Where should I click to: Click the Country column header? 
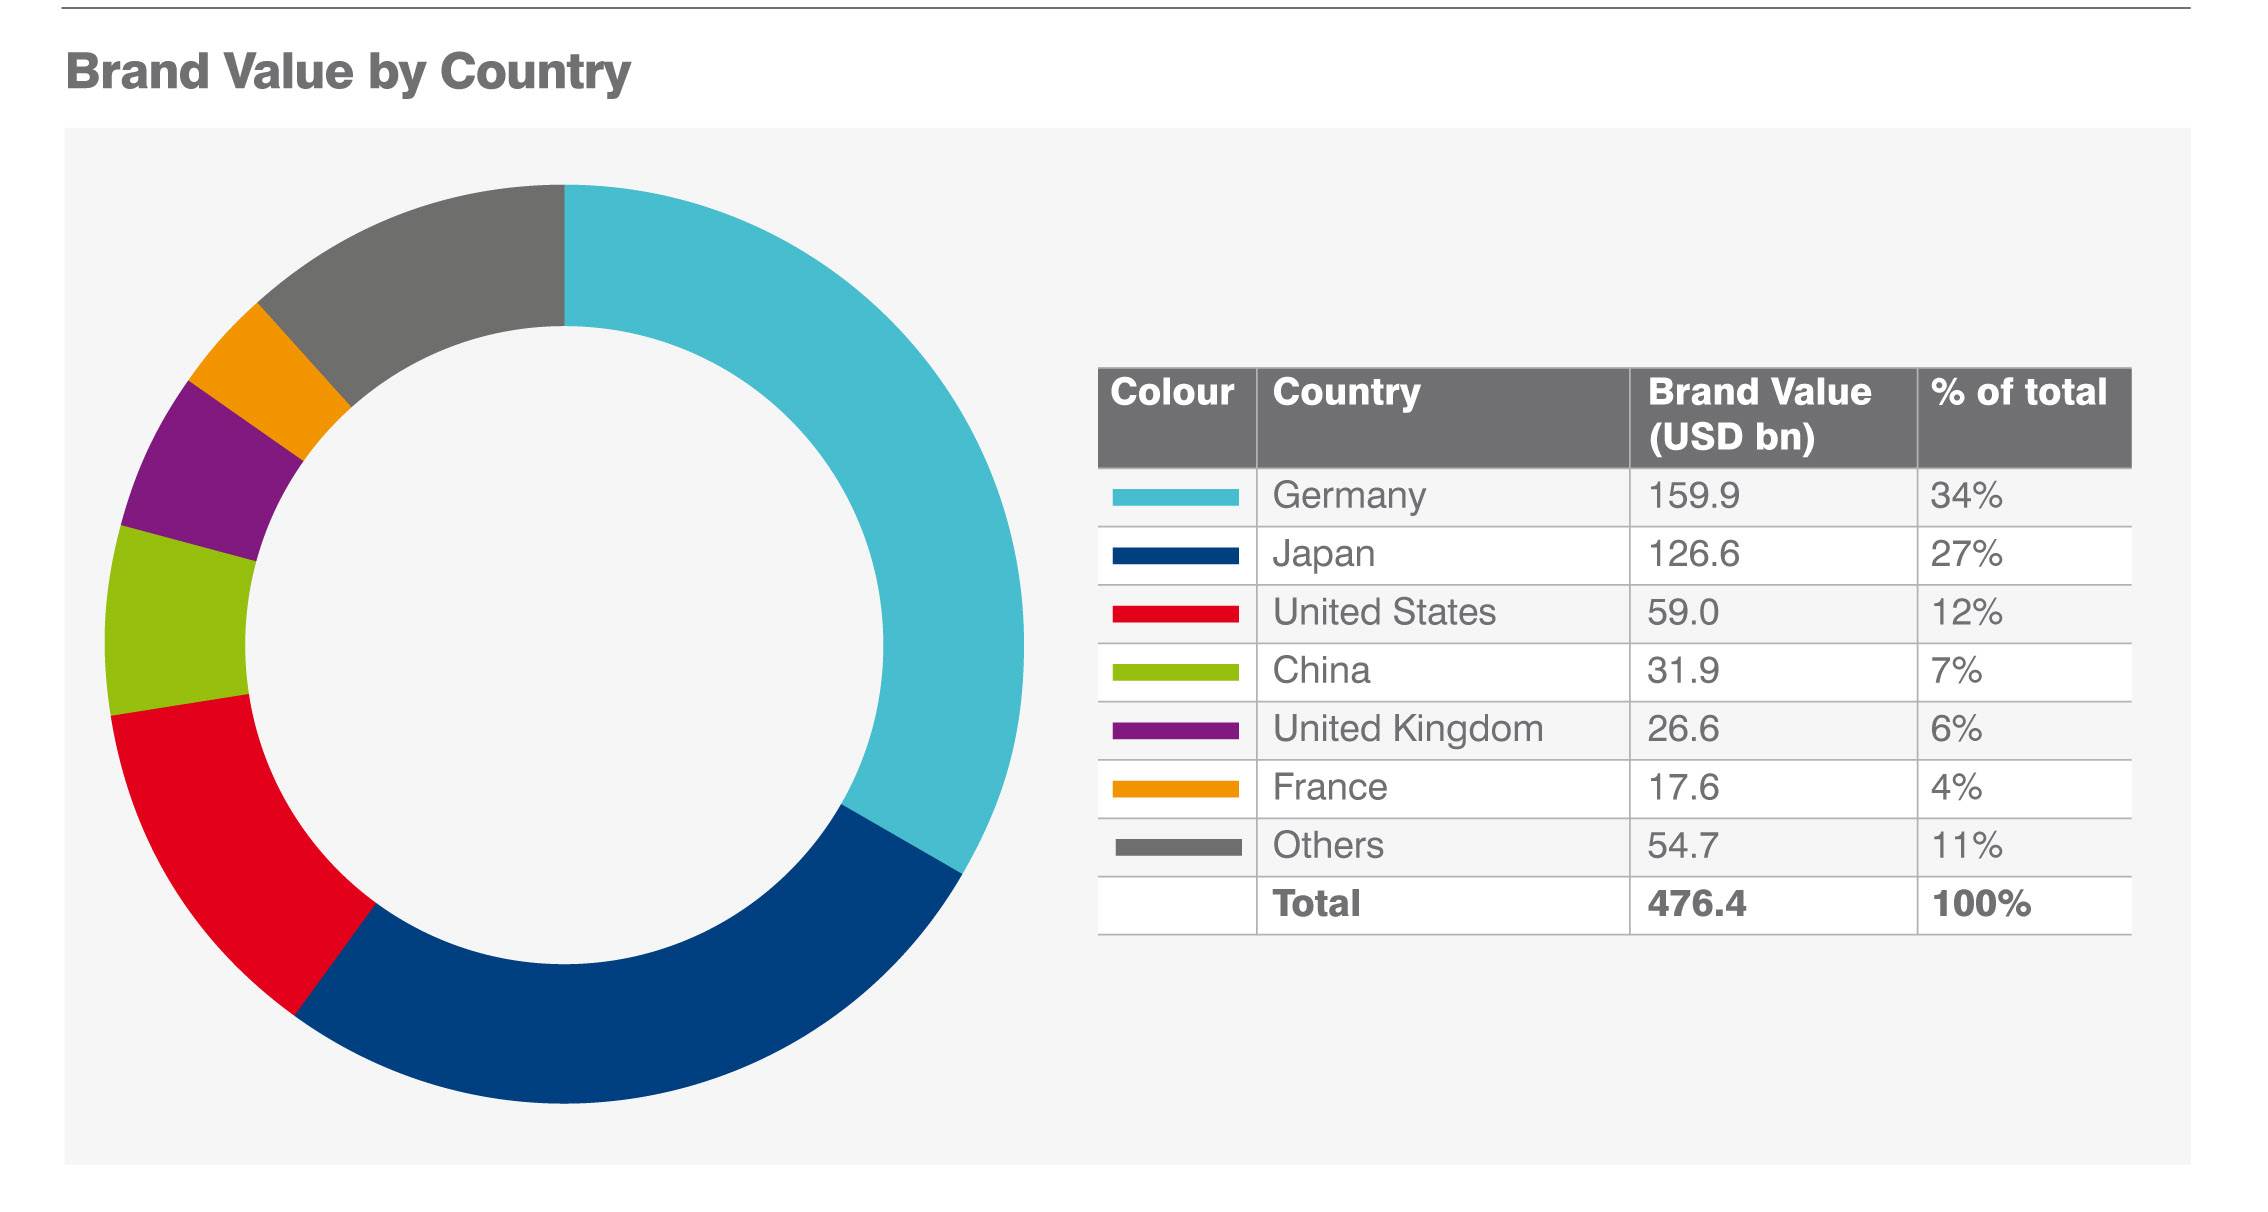pyautogui.click(x=1345, y=393)
